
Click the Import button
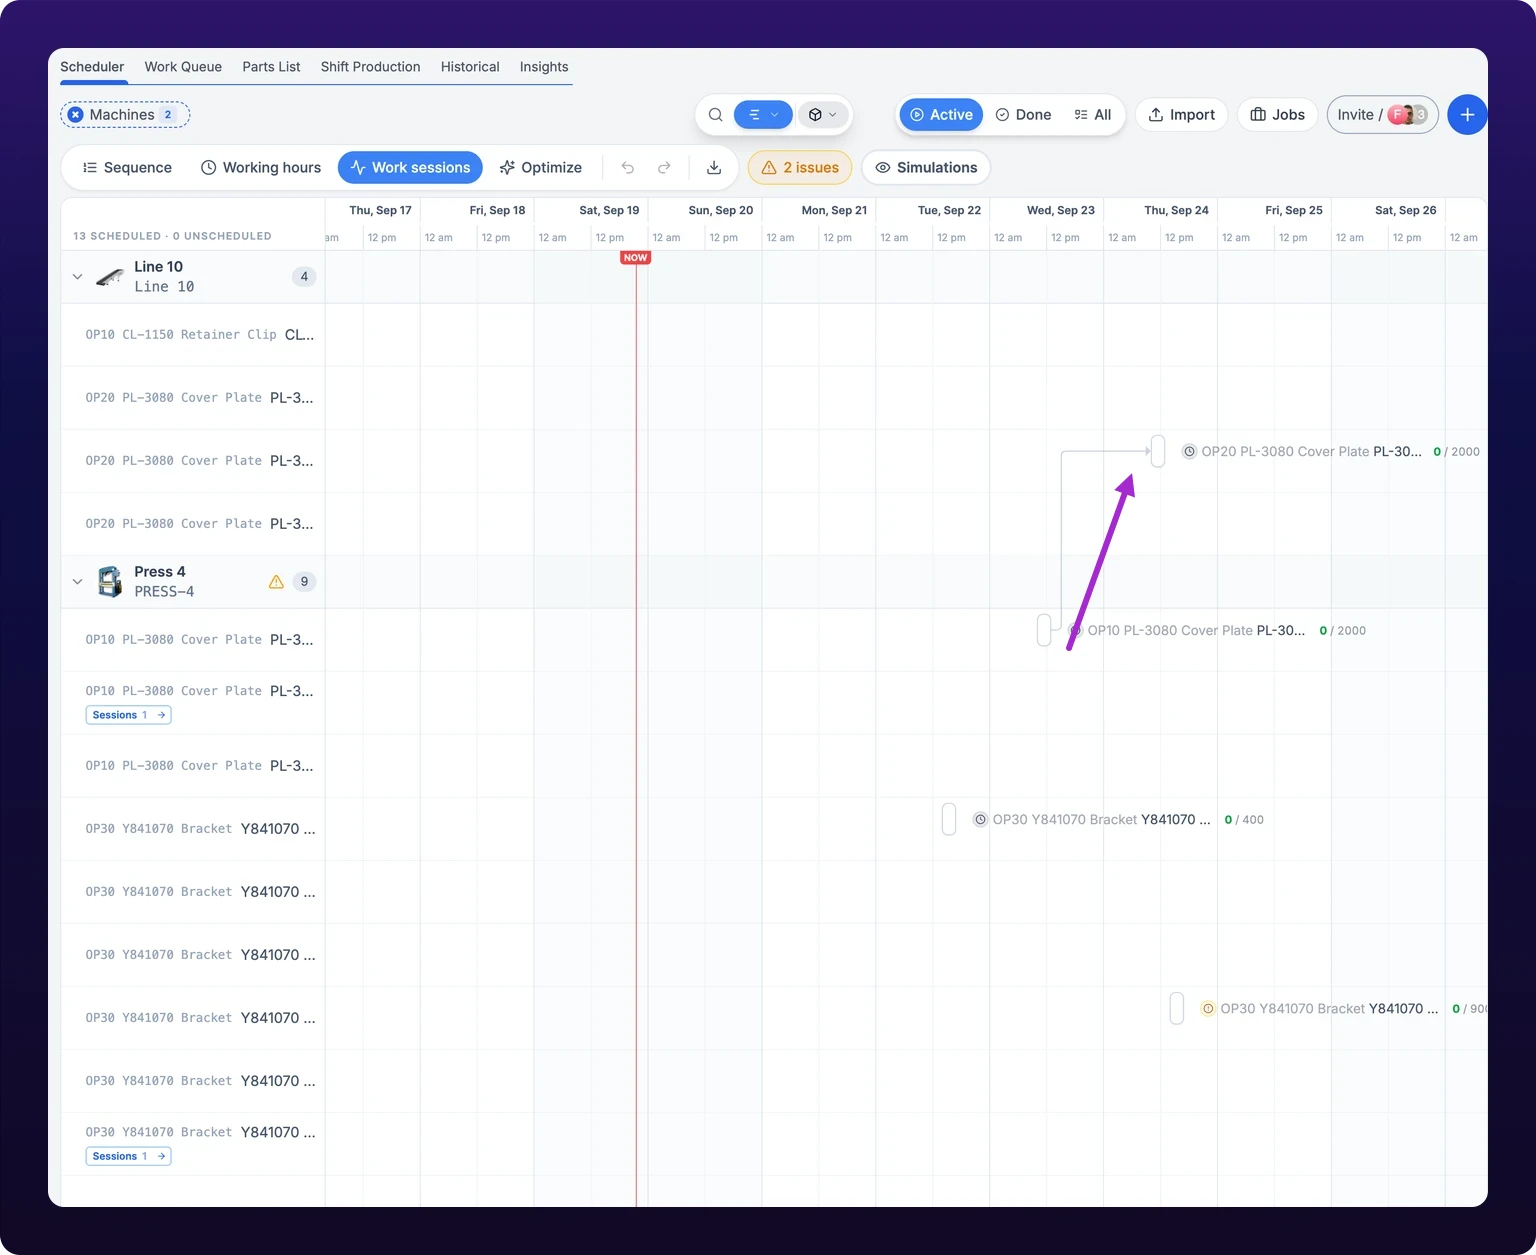[x=1181, y=115]
